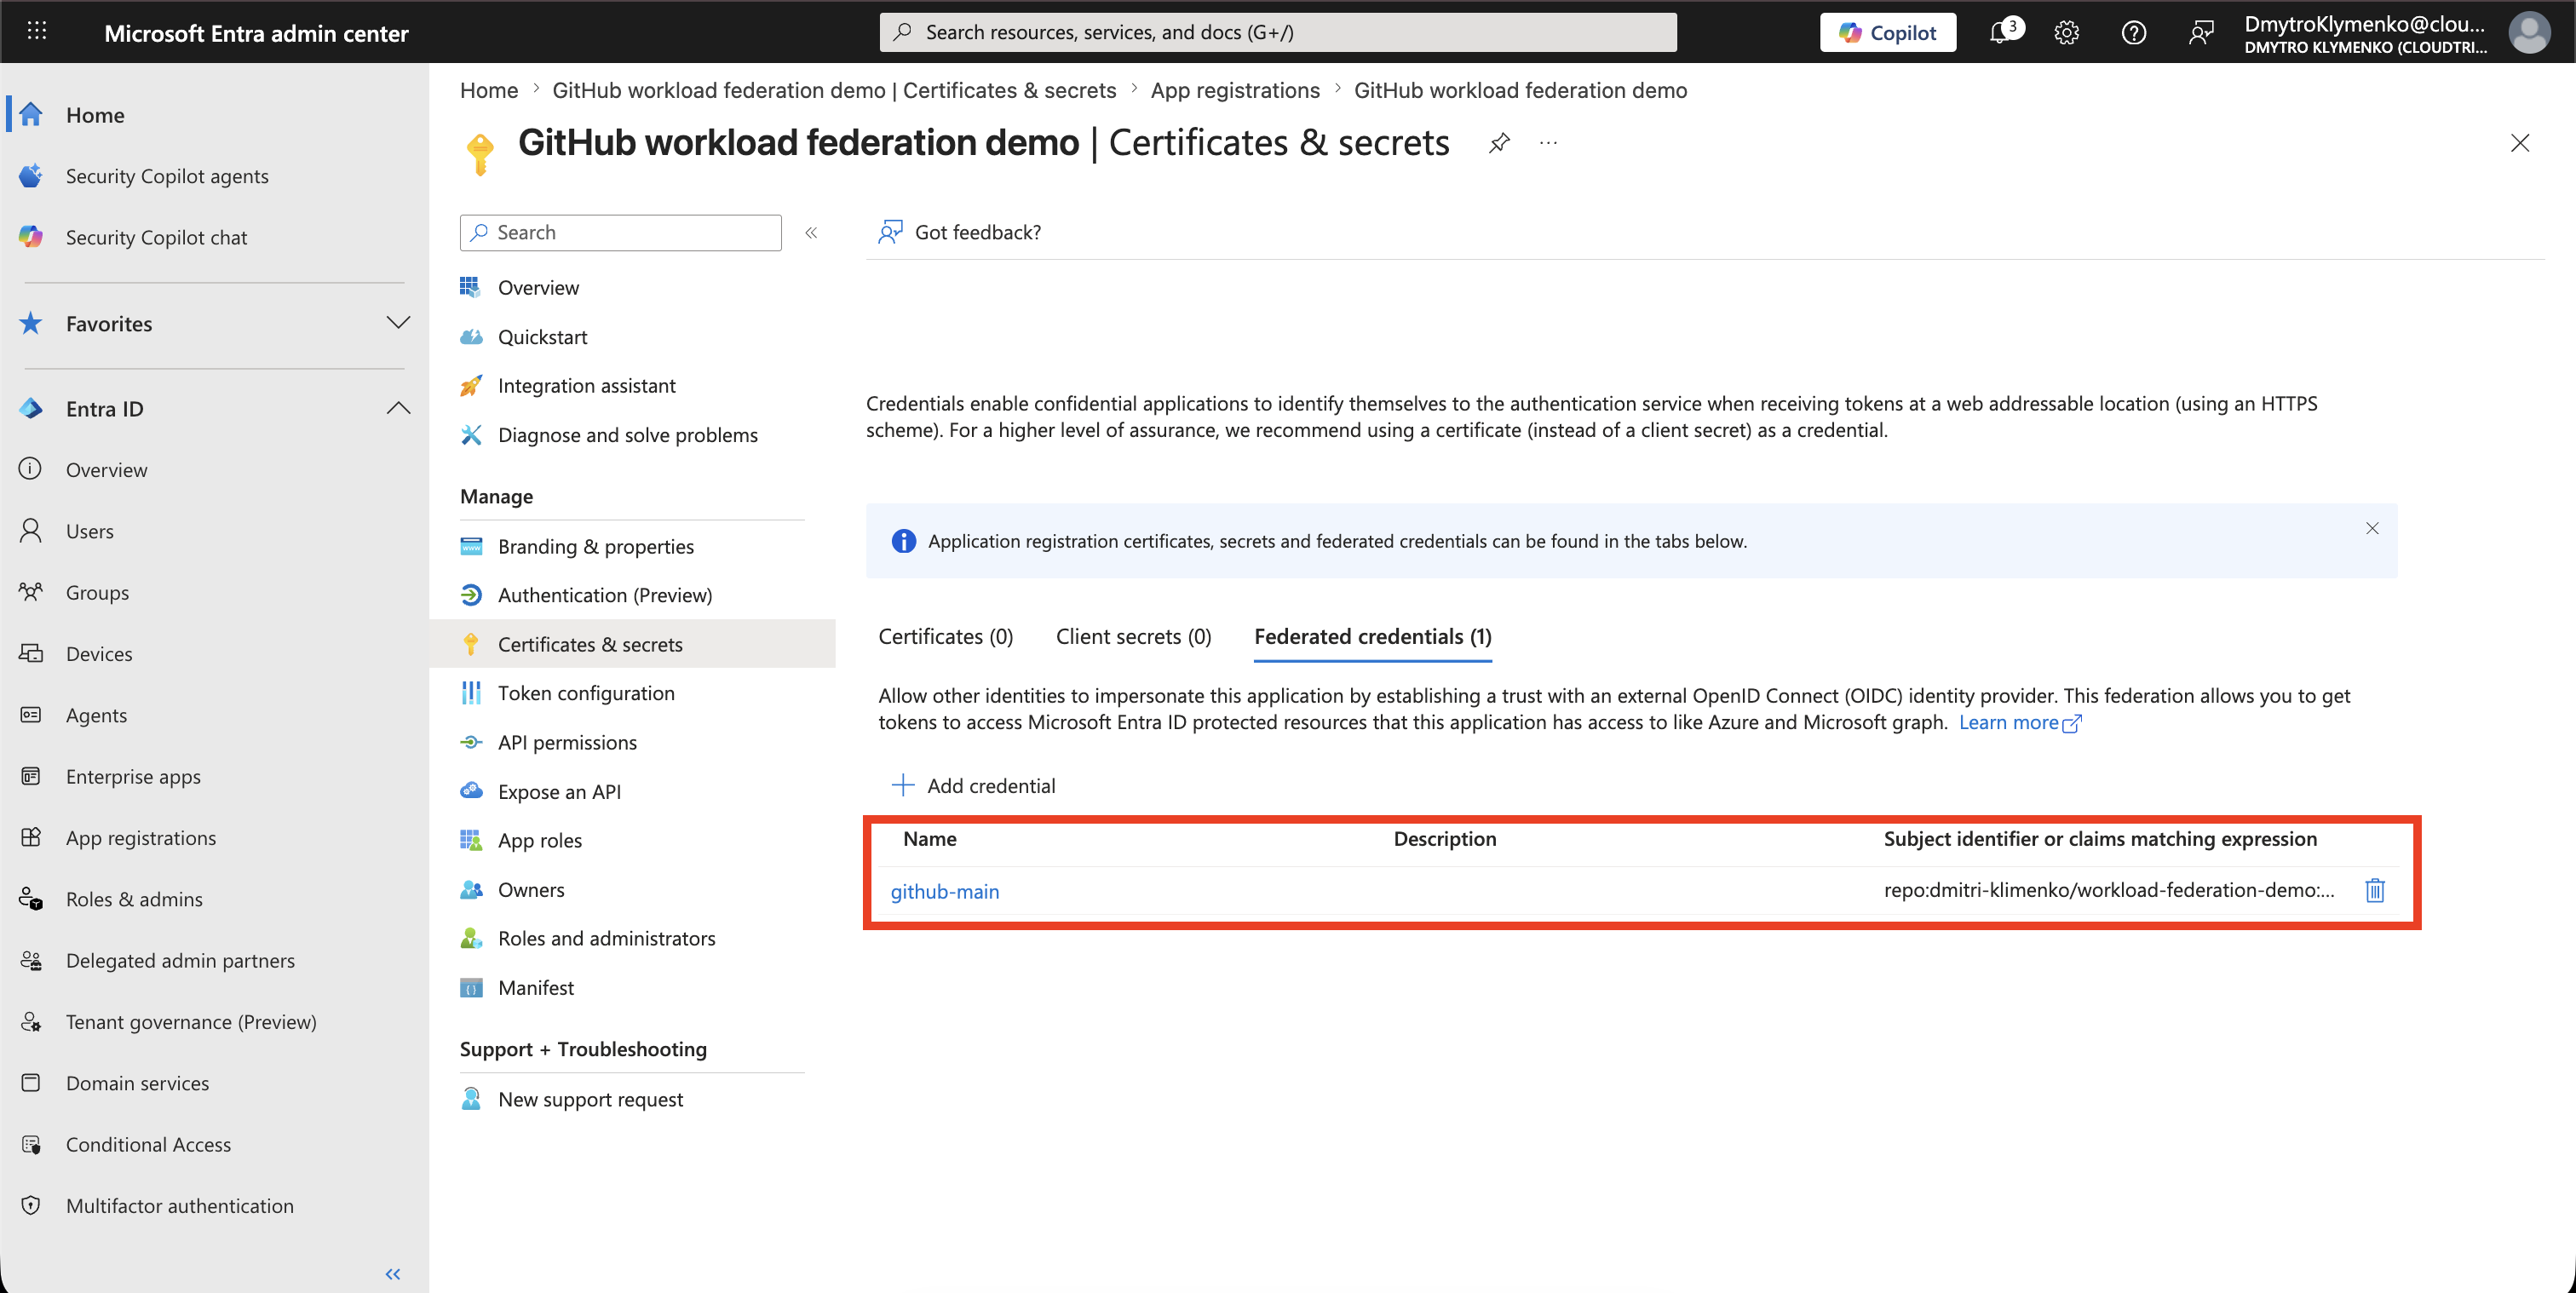
Task: Open the settings gear icon
Action: (x=2066, y=32)
